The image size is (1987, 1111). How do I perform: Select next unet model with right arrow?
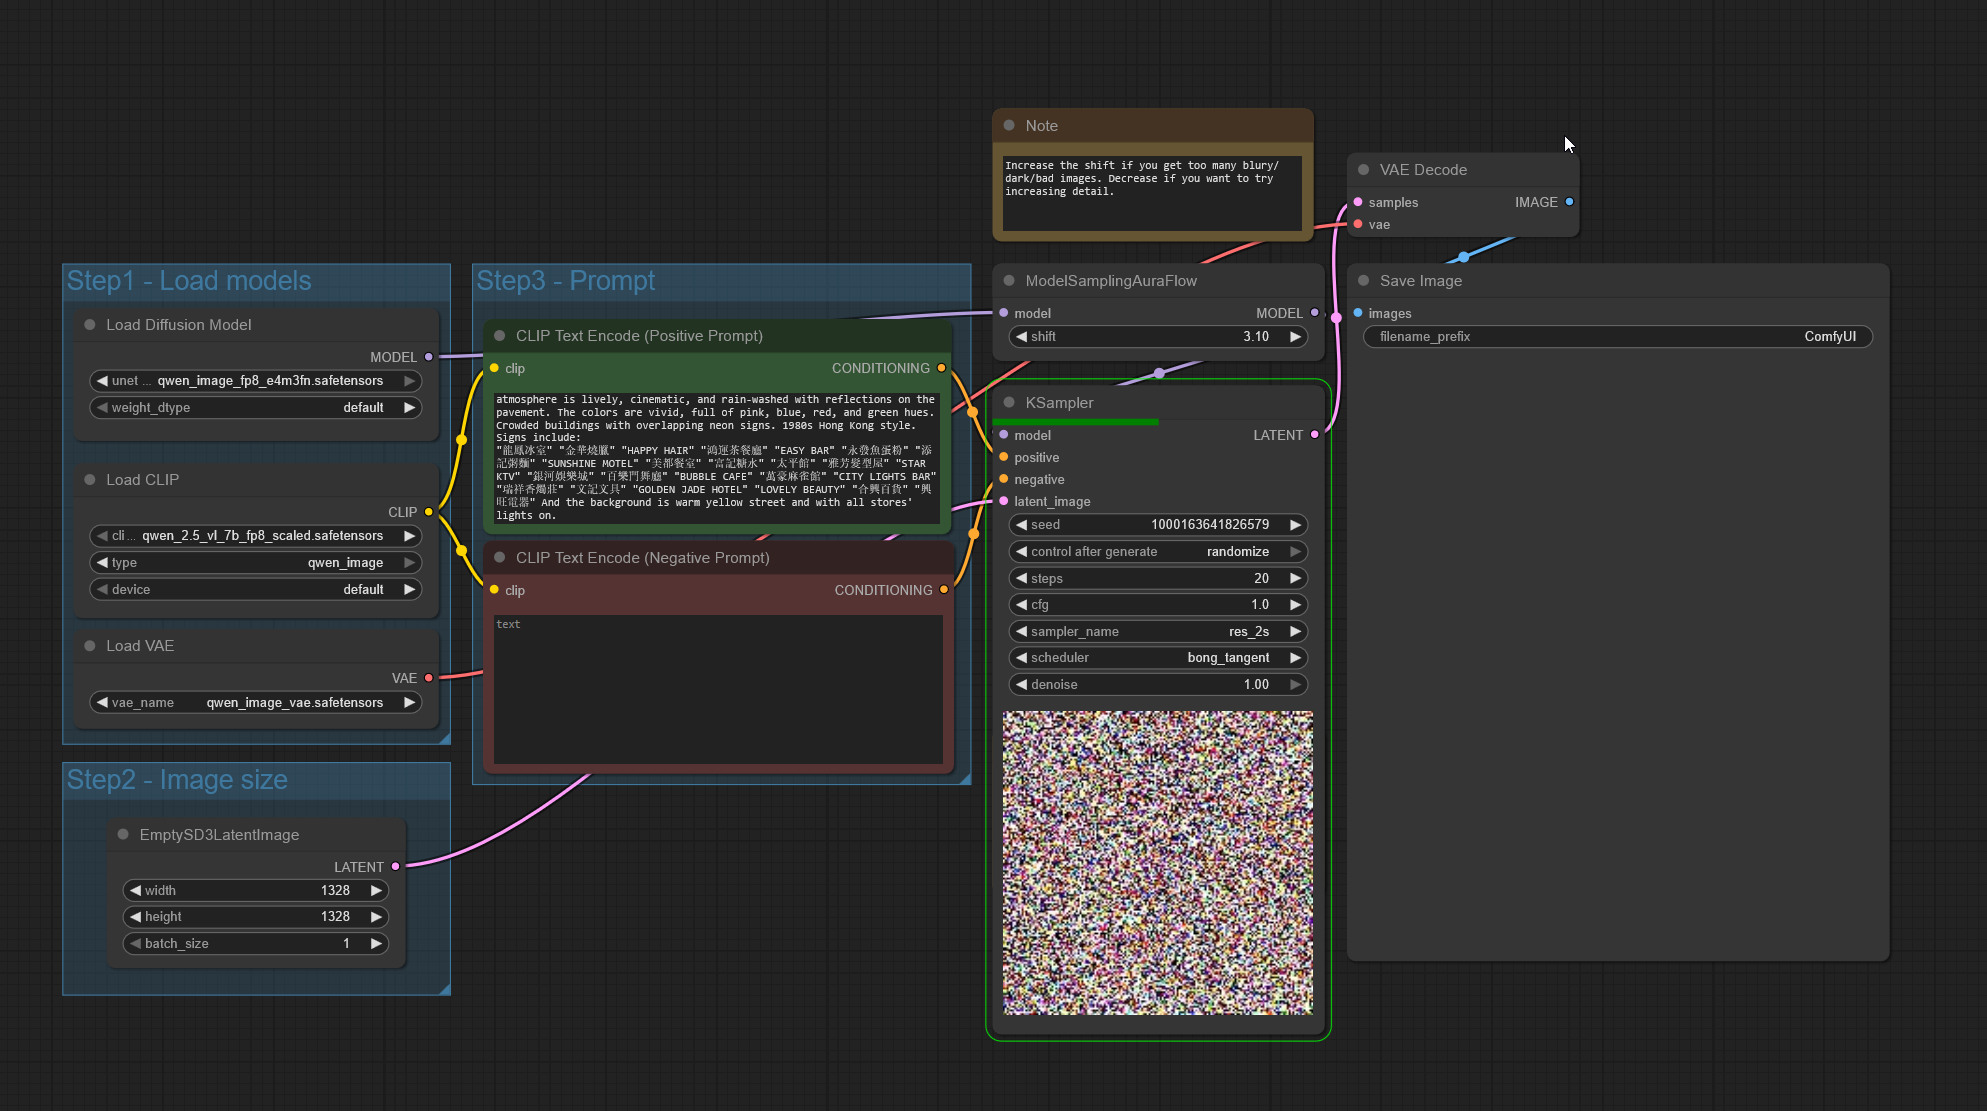click(409, 381)
